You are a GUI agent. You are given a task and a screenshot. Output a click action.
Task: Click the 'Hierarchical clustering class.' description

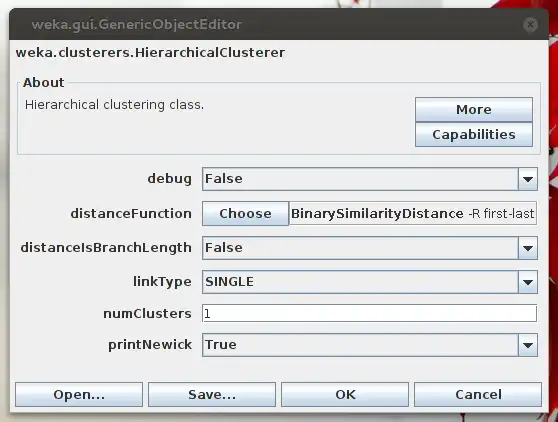(x=114, y=105)
